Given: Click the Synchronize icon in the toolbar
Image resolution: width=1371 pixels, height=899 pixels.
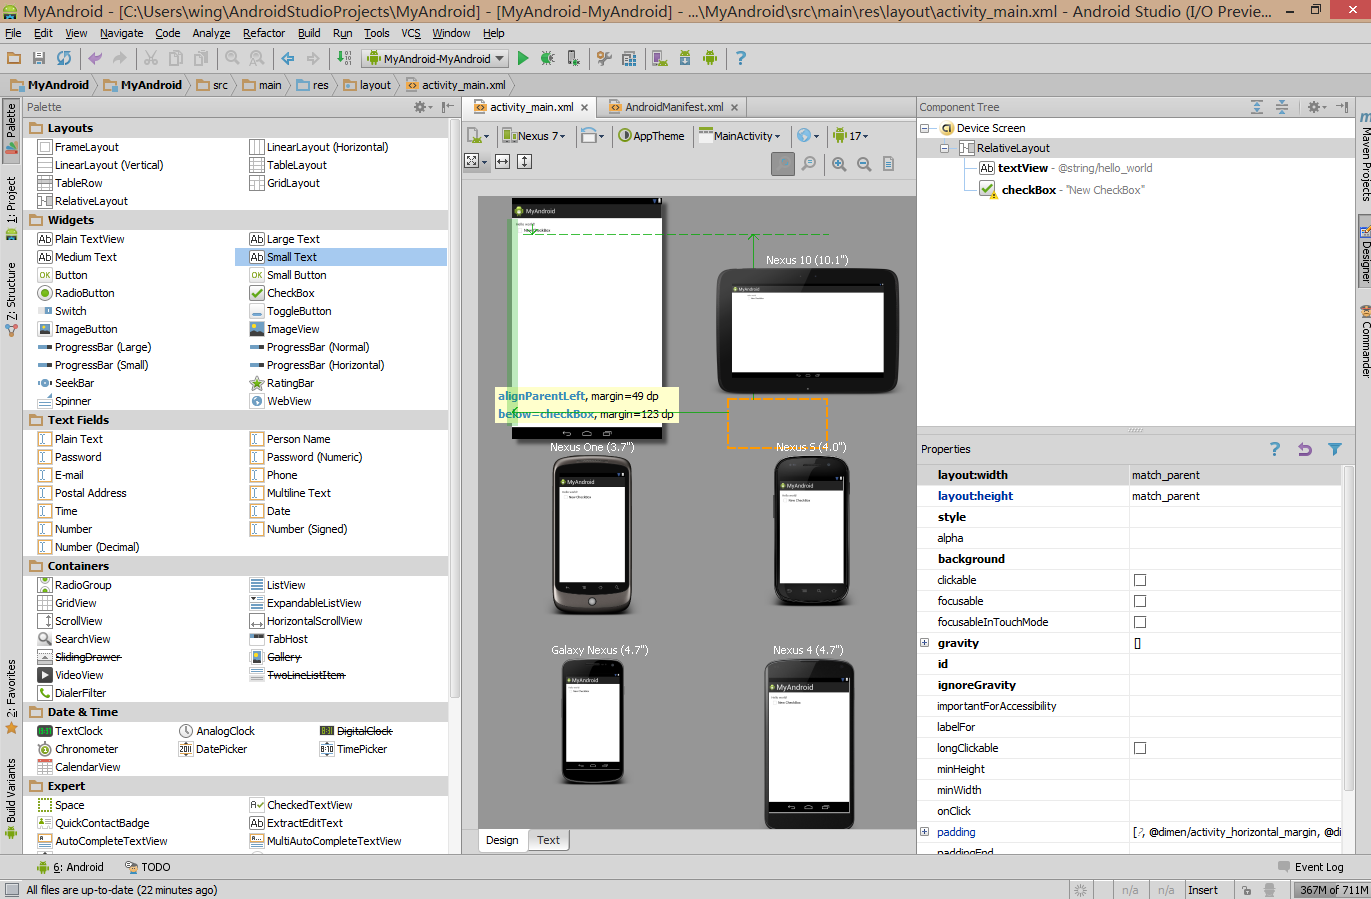Looking at the screenshot, I should point(64,58).
